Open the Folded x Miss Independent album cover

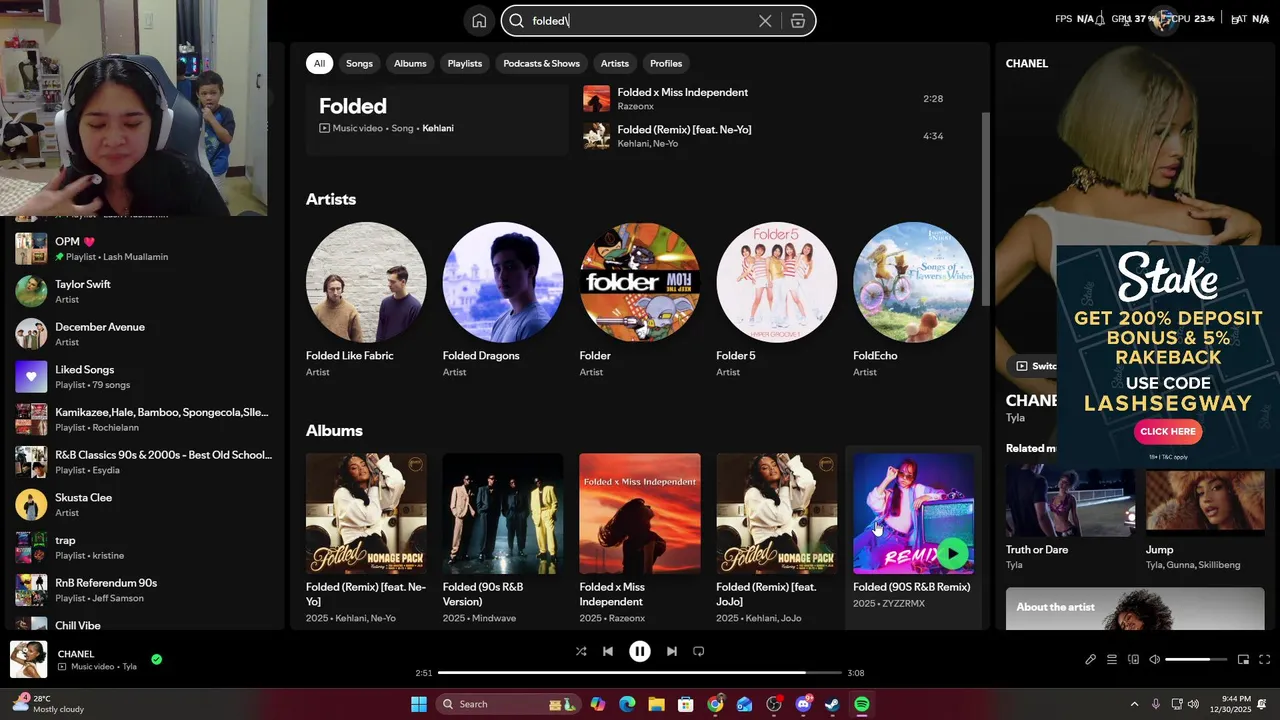[640, 514]
